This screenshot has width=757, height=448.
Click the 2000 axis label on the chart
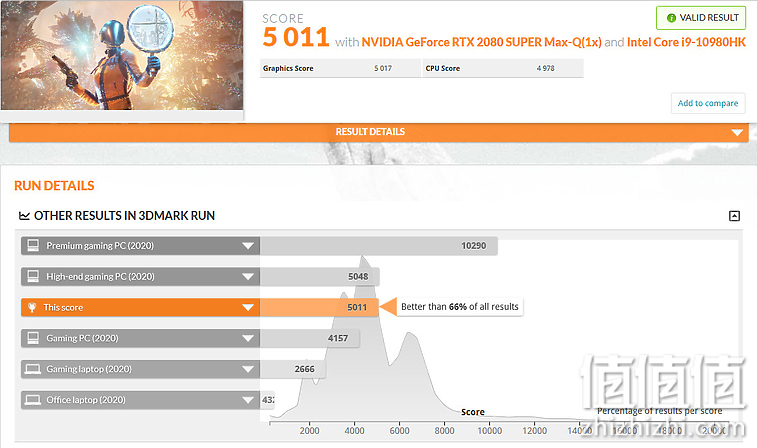[x=309, y=431]
